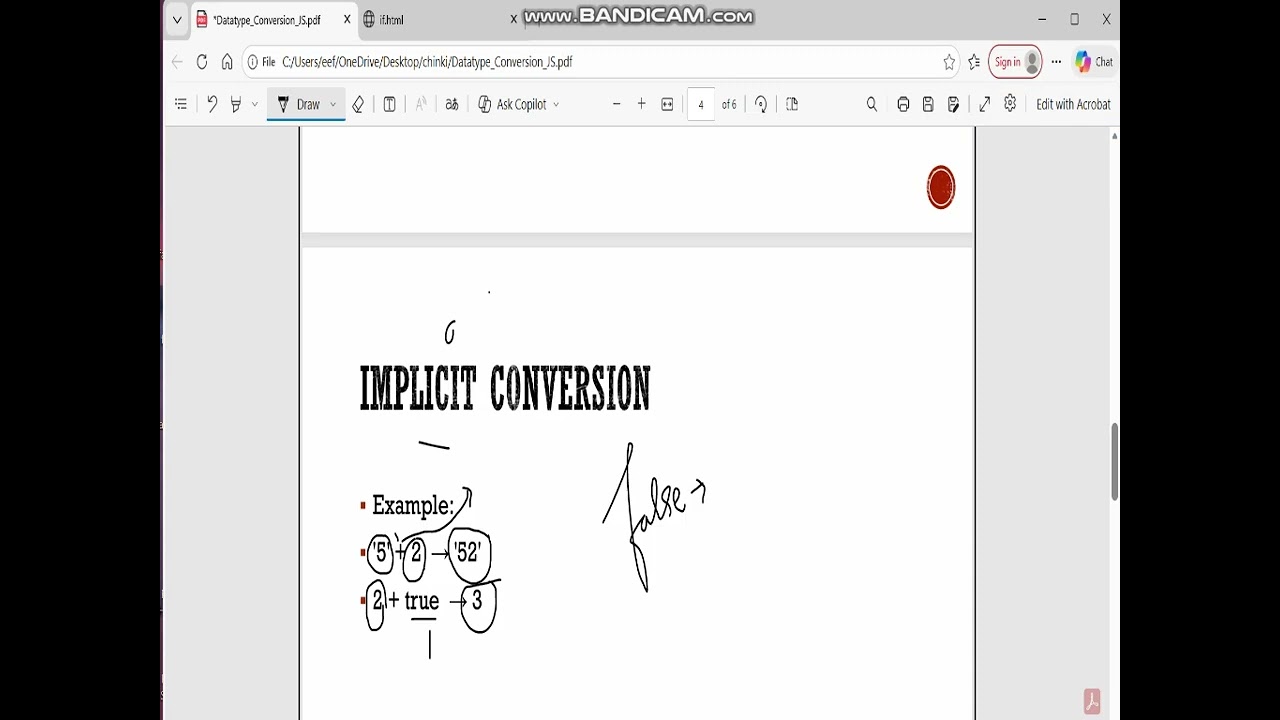Click the undo ink stroke icon

click(x=212, y=104)
